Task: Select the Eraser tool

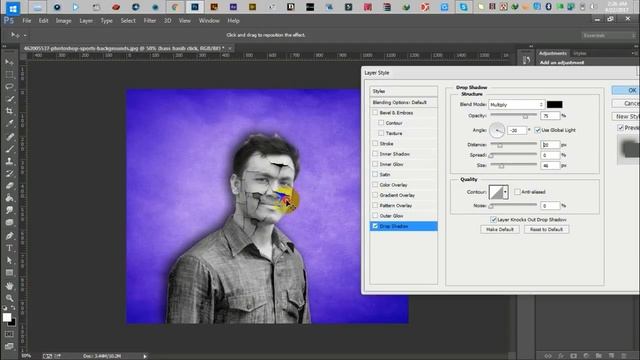Action: 9,186
